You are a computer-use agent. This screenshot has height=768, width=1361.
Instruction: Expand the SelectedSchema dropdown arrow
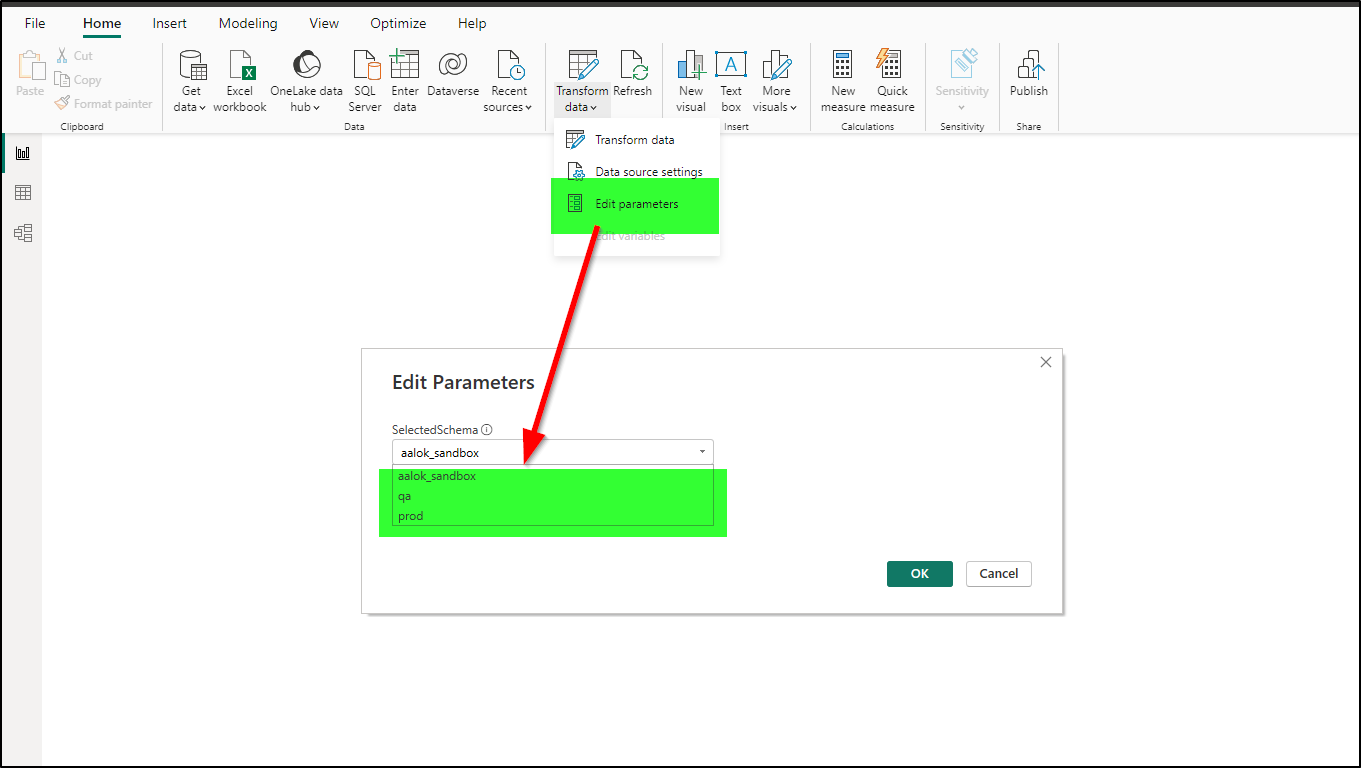click(702, 452)
